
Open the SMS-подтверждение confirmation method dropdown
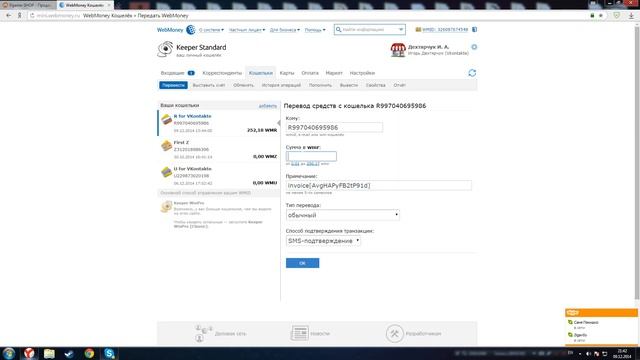(323, 241)
